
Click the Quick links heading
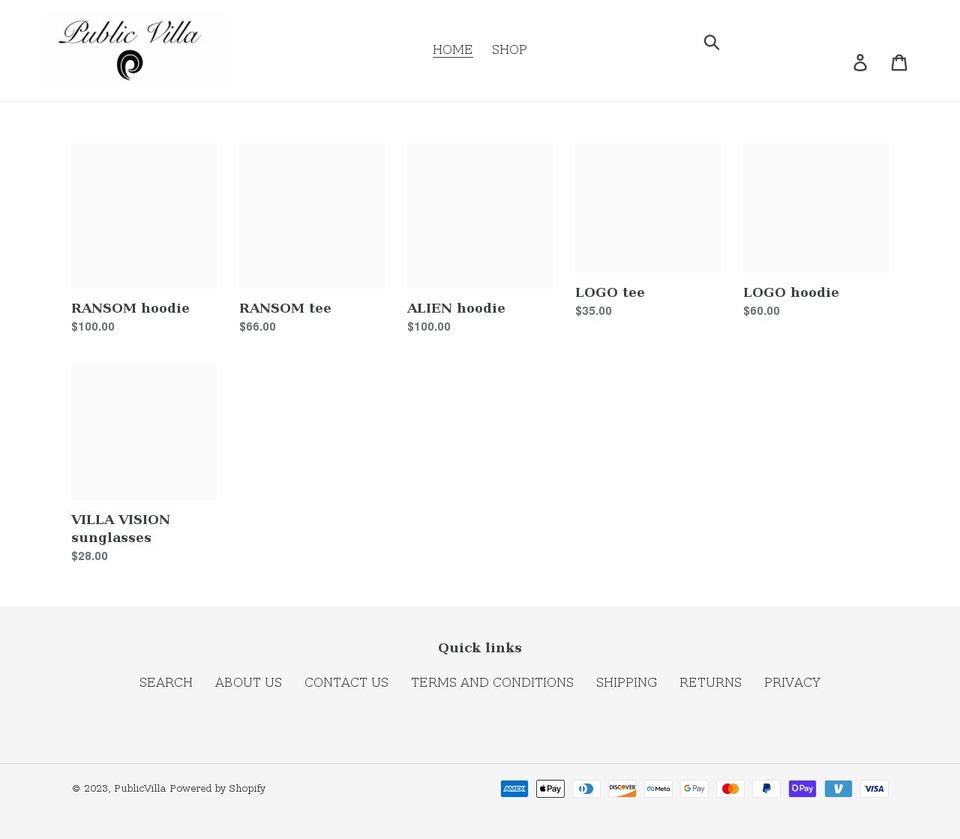[x=480, y=648]
